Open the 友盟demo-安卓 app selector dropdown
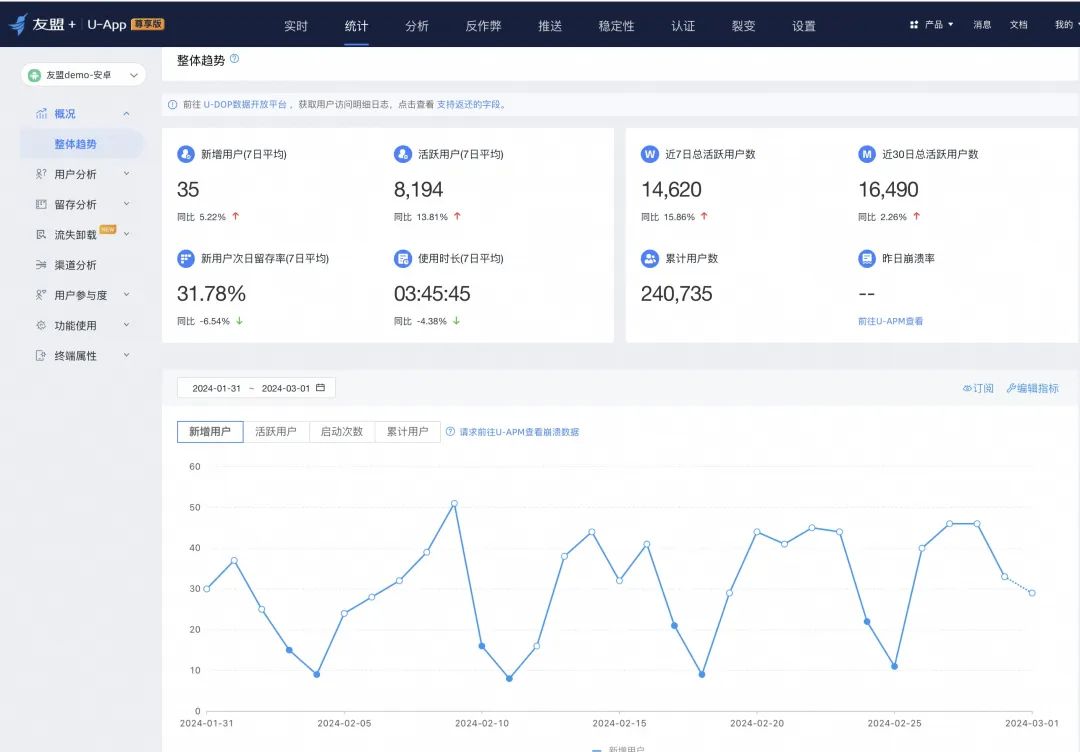 tap(83, 75)
